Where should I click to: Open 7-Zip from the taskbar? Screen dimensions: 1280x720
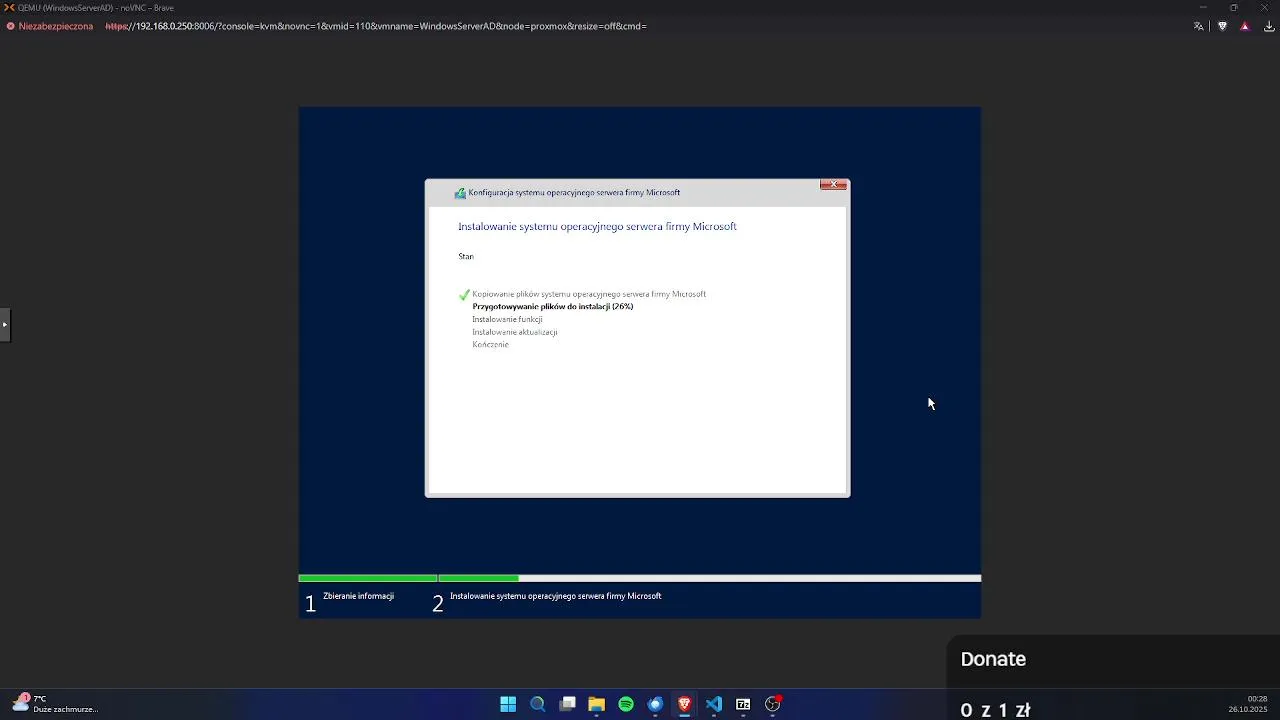coord(743,704)
